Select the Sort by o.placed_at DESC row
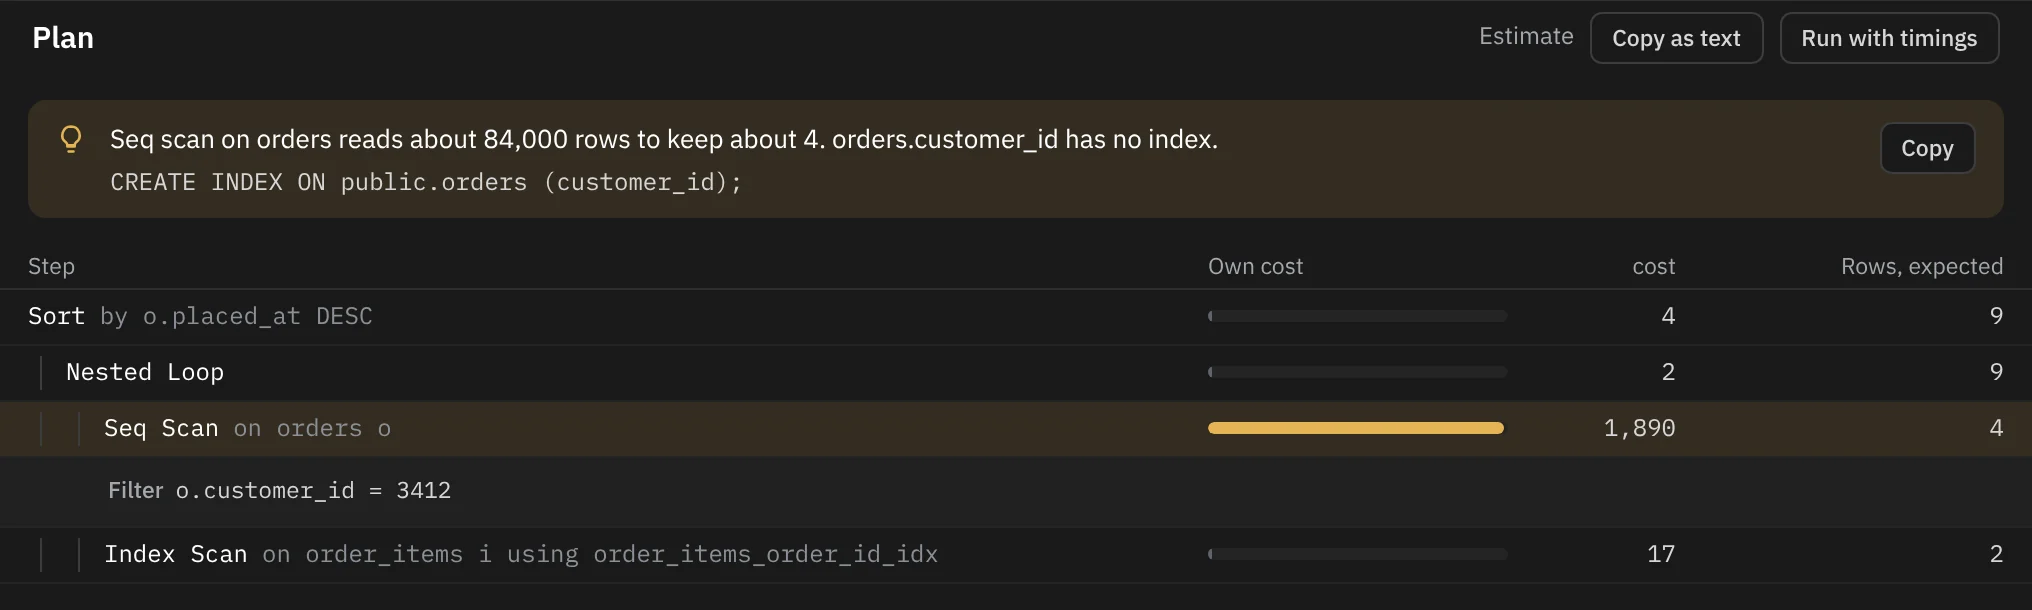2032x610 pixels. pyautogui.click(x=1016, y=316)
